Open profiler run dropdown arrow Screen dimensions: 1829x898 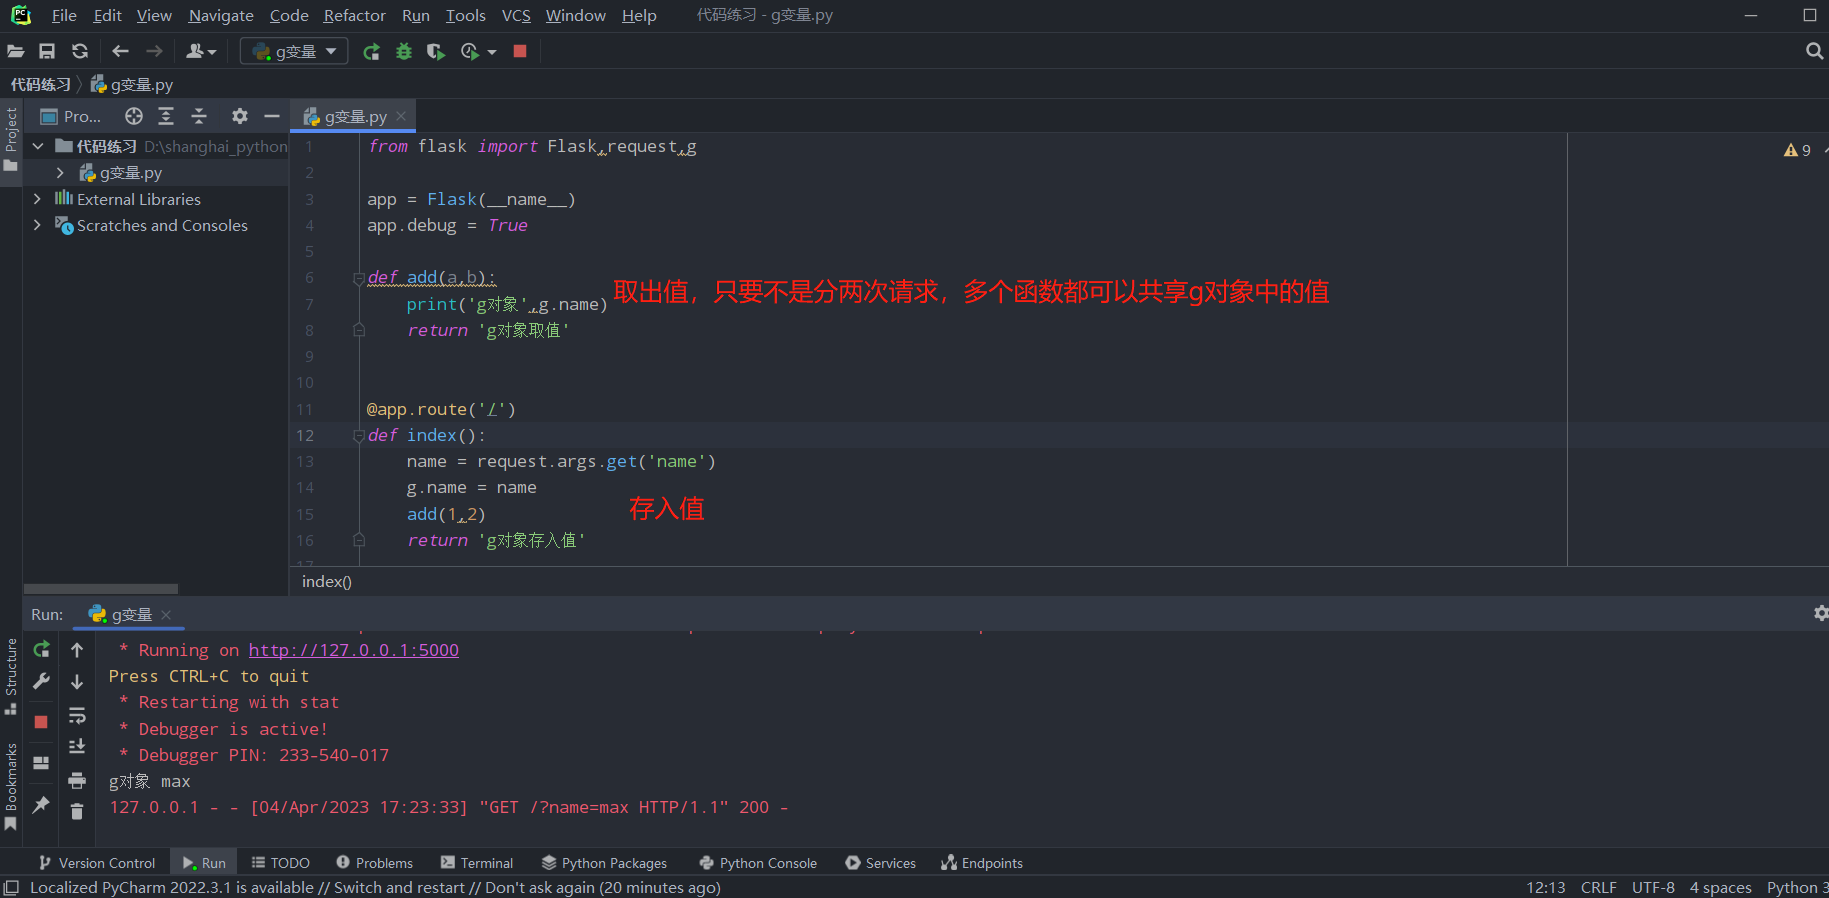(492, 52)
